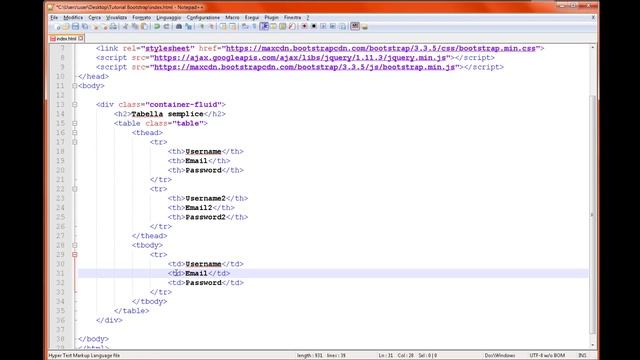This screenshot has height=360, width=640.
Task: Open the File menu
Action: (54, 18)
